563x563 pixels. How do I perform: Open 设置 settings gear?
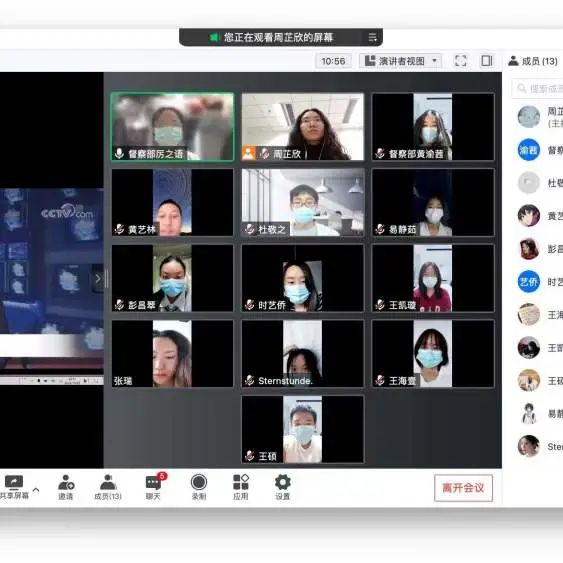pos(283,482)
